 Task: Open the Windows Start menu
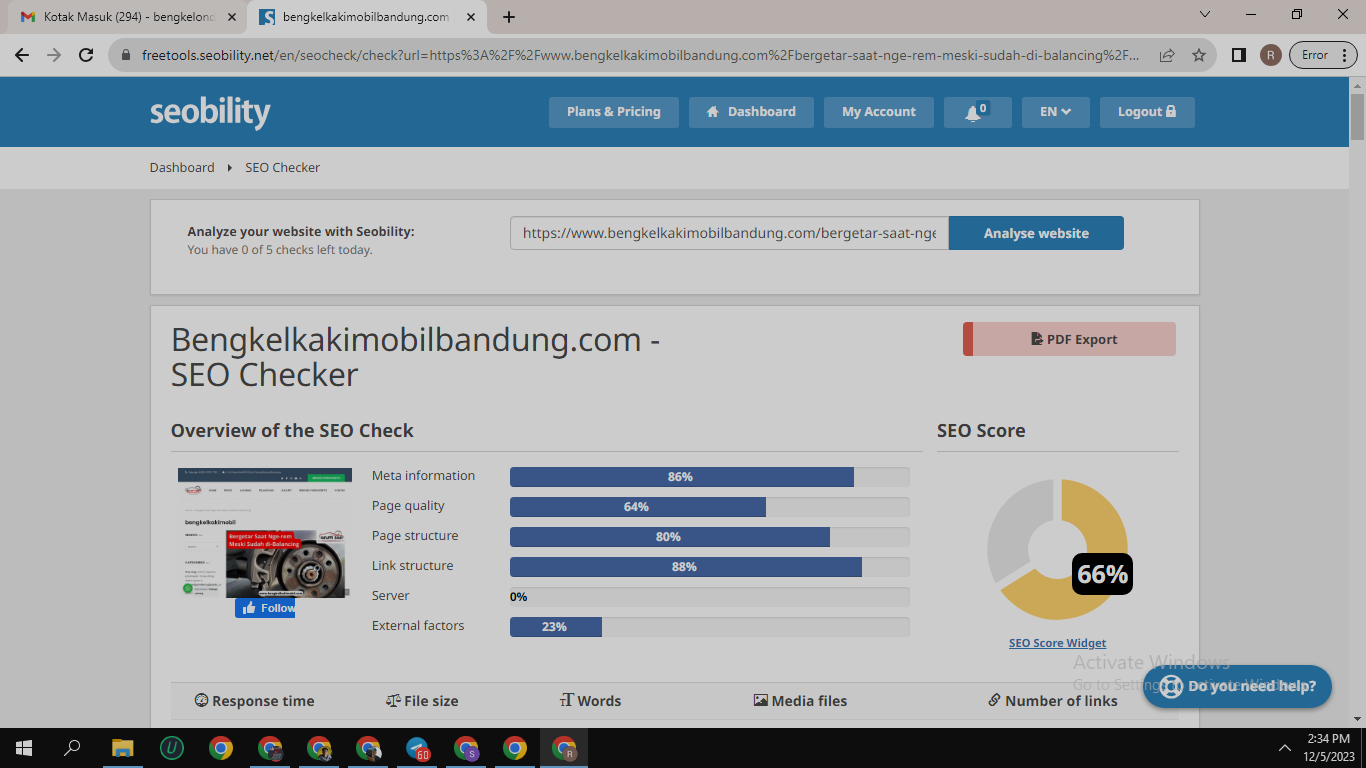tap(23, 748)
